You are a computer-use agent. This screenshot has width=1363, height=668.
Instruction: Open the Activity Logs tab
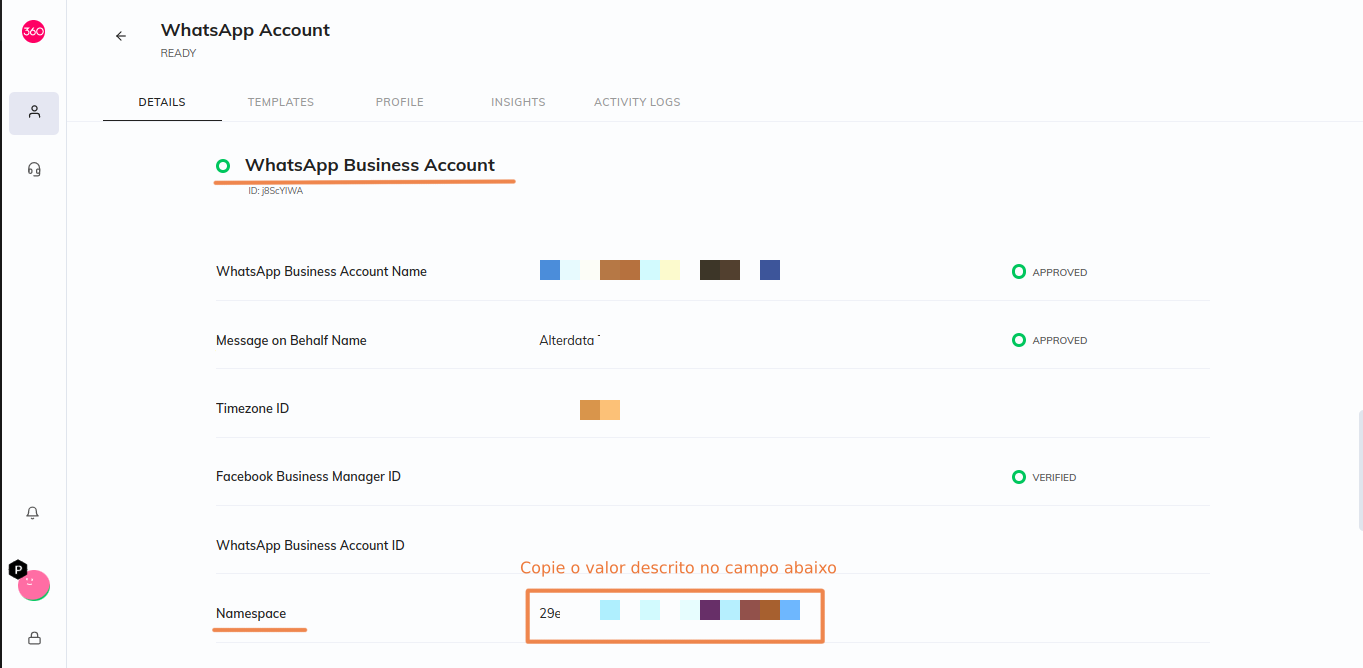[637, 102]
